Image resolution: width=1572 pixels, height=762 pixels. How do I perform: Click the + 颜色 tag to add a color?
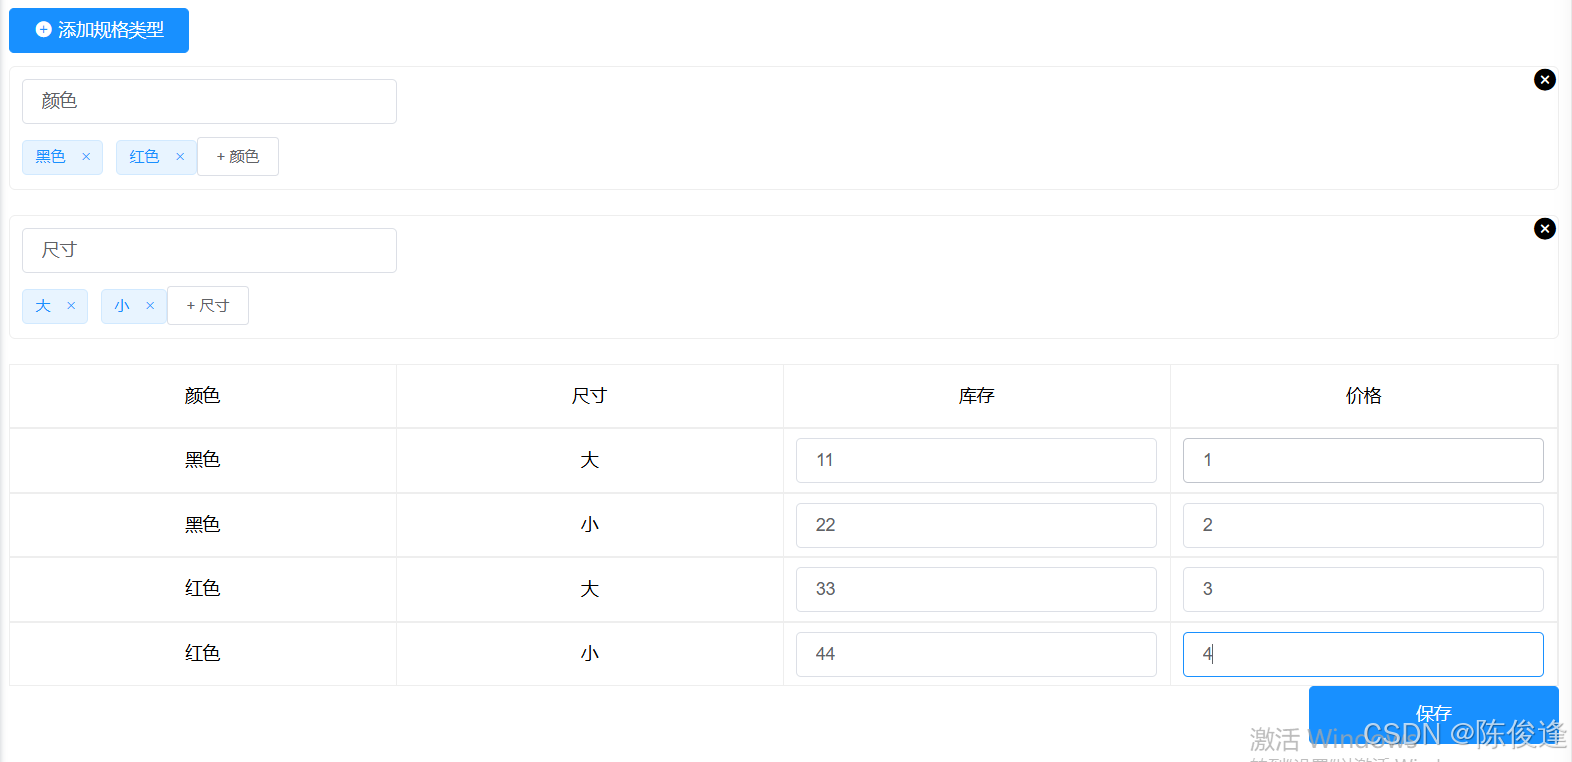pos(237,157)
